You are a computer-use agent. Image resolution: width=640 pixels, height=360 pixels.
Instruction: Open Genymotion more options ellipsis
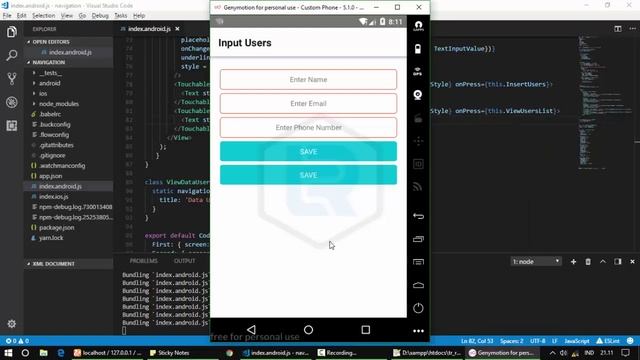418,331
